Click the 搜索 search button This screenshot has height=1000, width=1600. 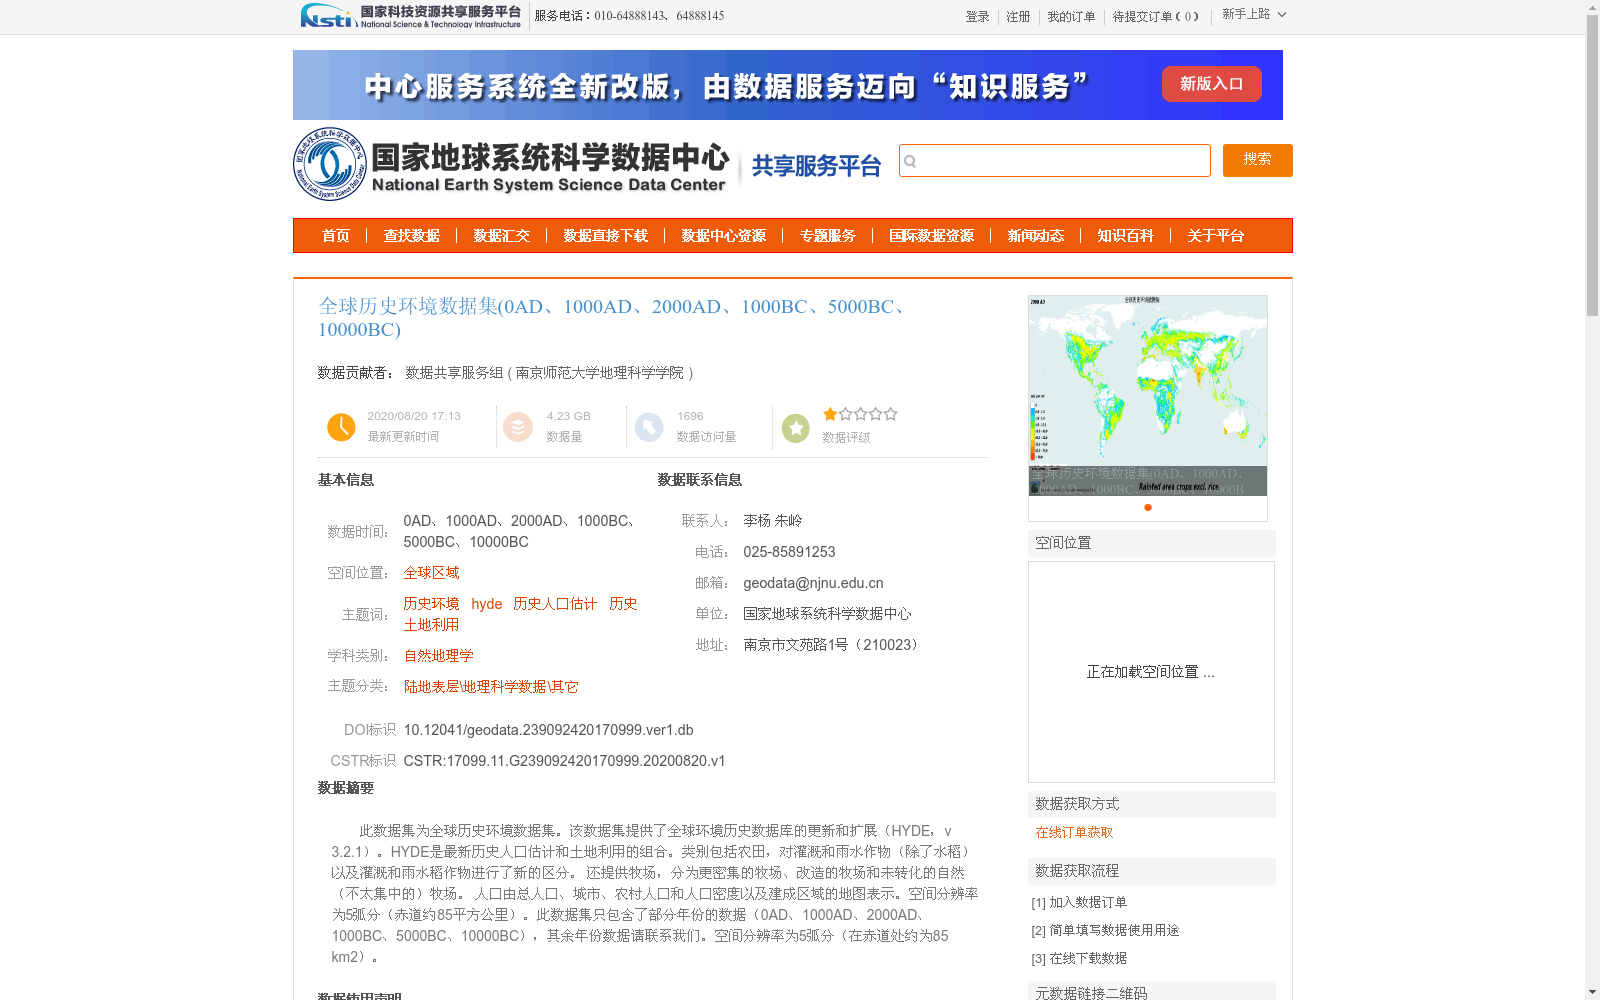click(x=1258, y=160)
